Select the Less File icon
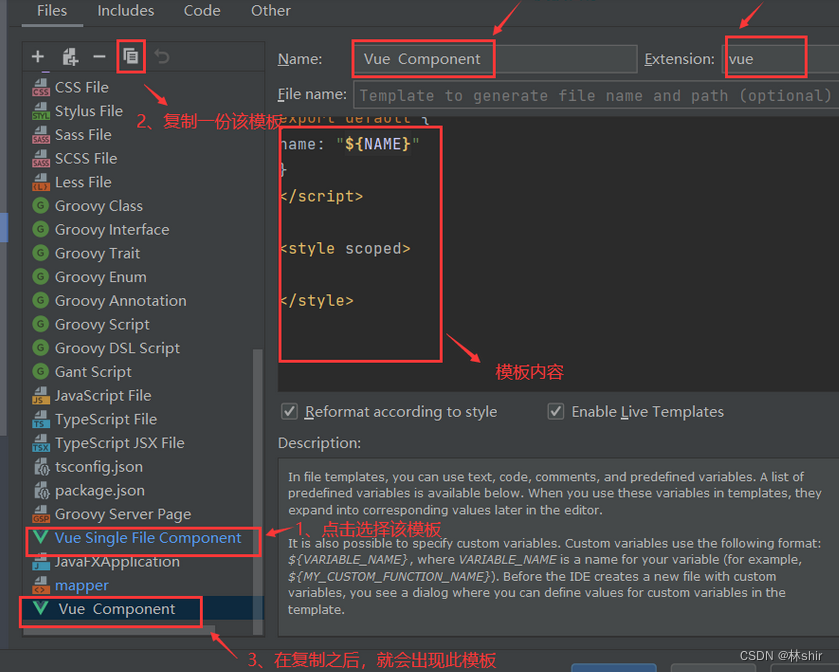The image size is (839, 672). click(x=41, y=182)
